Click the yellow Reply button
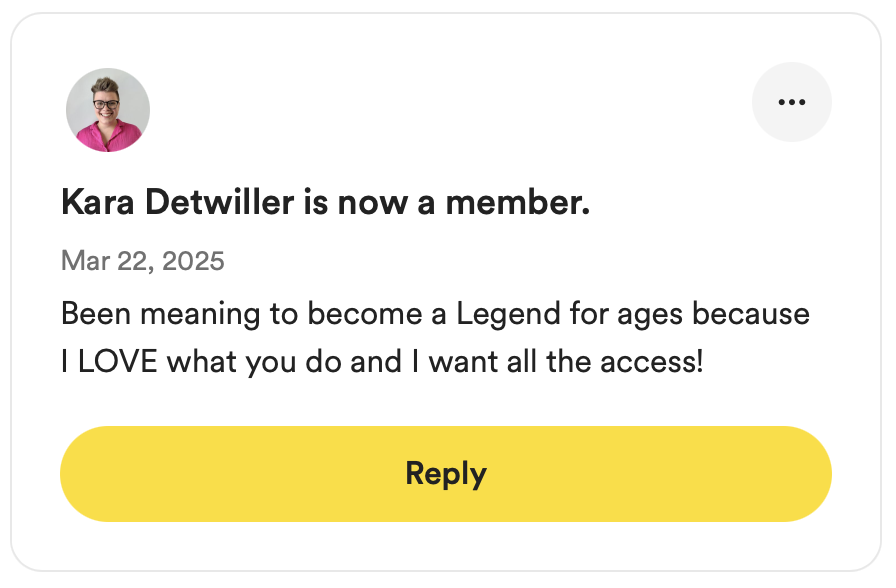Viewport: 896px width, 588px height. [x=446, y=474]
